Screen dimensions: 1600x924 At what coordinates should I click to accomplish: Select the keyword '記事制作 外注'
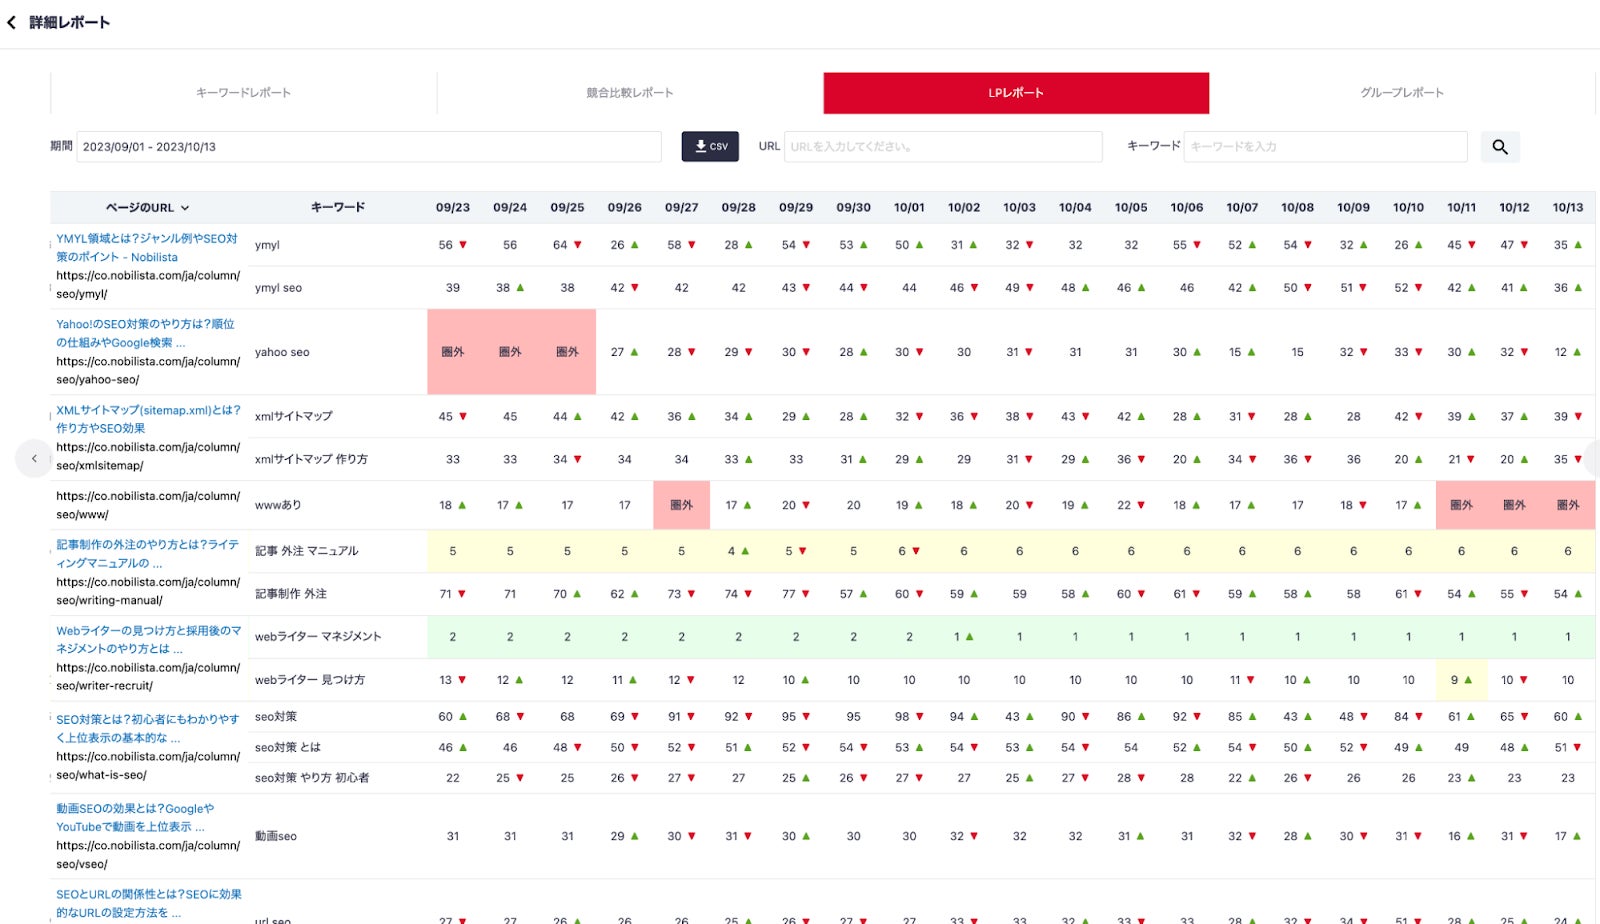290,594
